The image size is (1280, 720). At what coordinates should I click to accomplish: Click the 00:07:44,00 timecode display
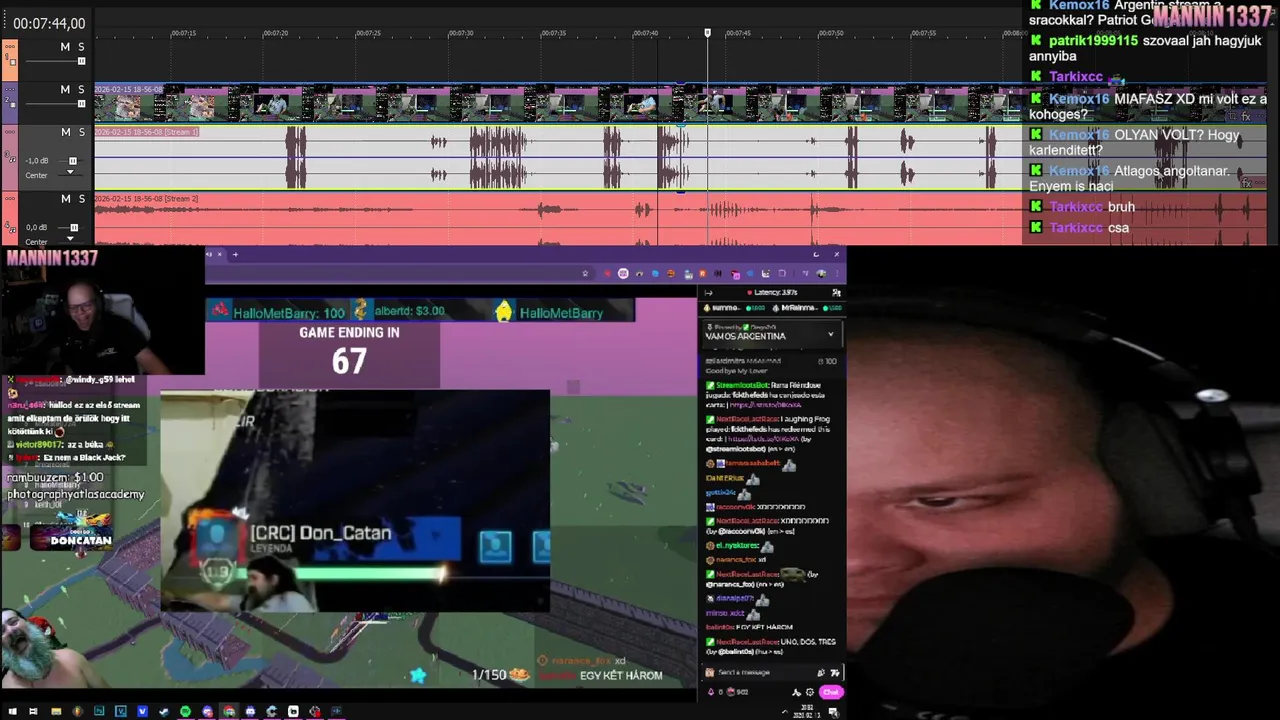click(x=50, y=23)
